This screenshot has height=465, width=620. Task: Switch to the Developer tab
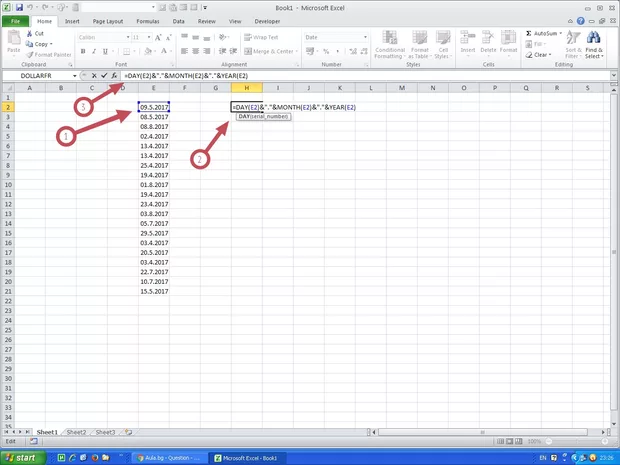pyautogui.click(x=267, y=21)
